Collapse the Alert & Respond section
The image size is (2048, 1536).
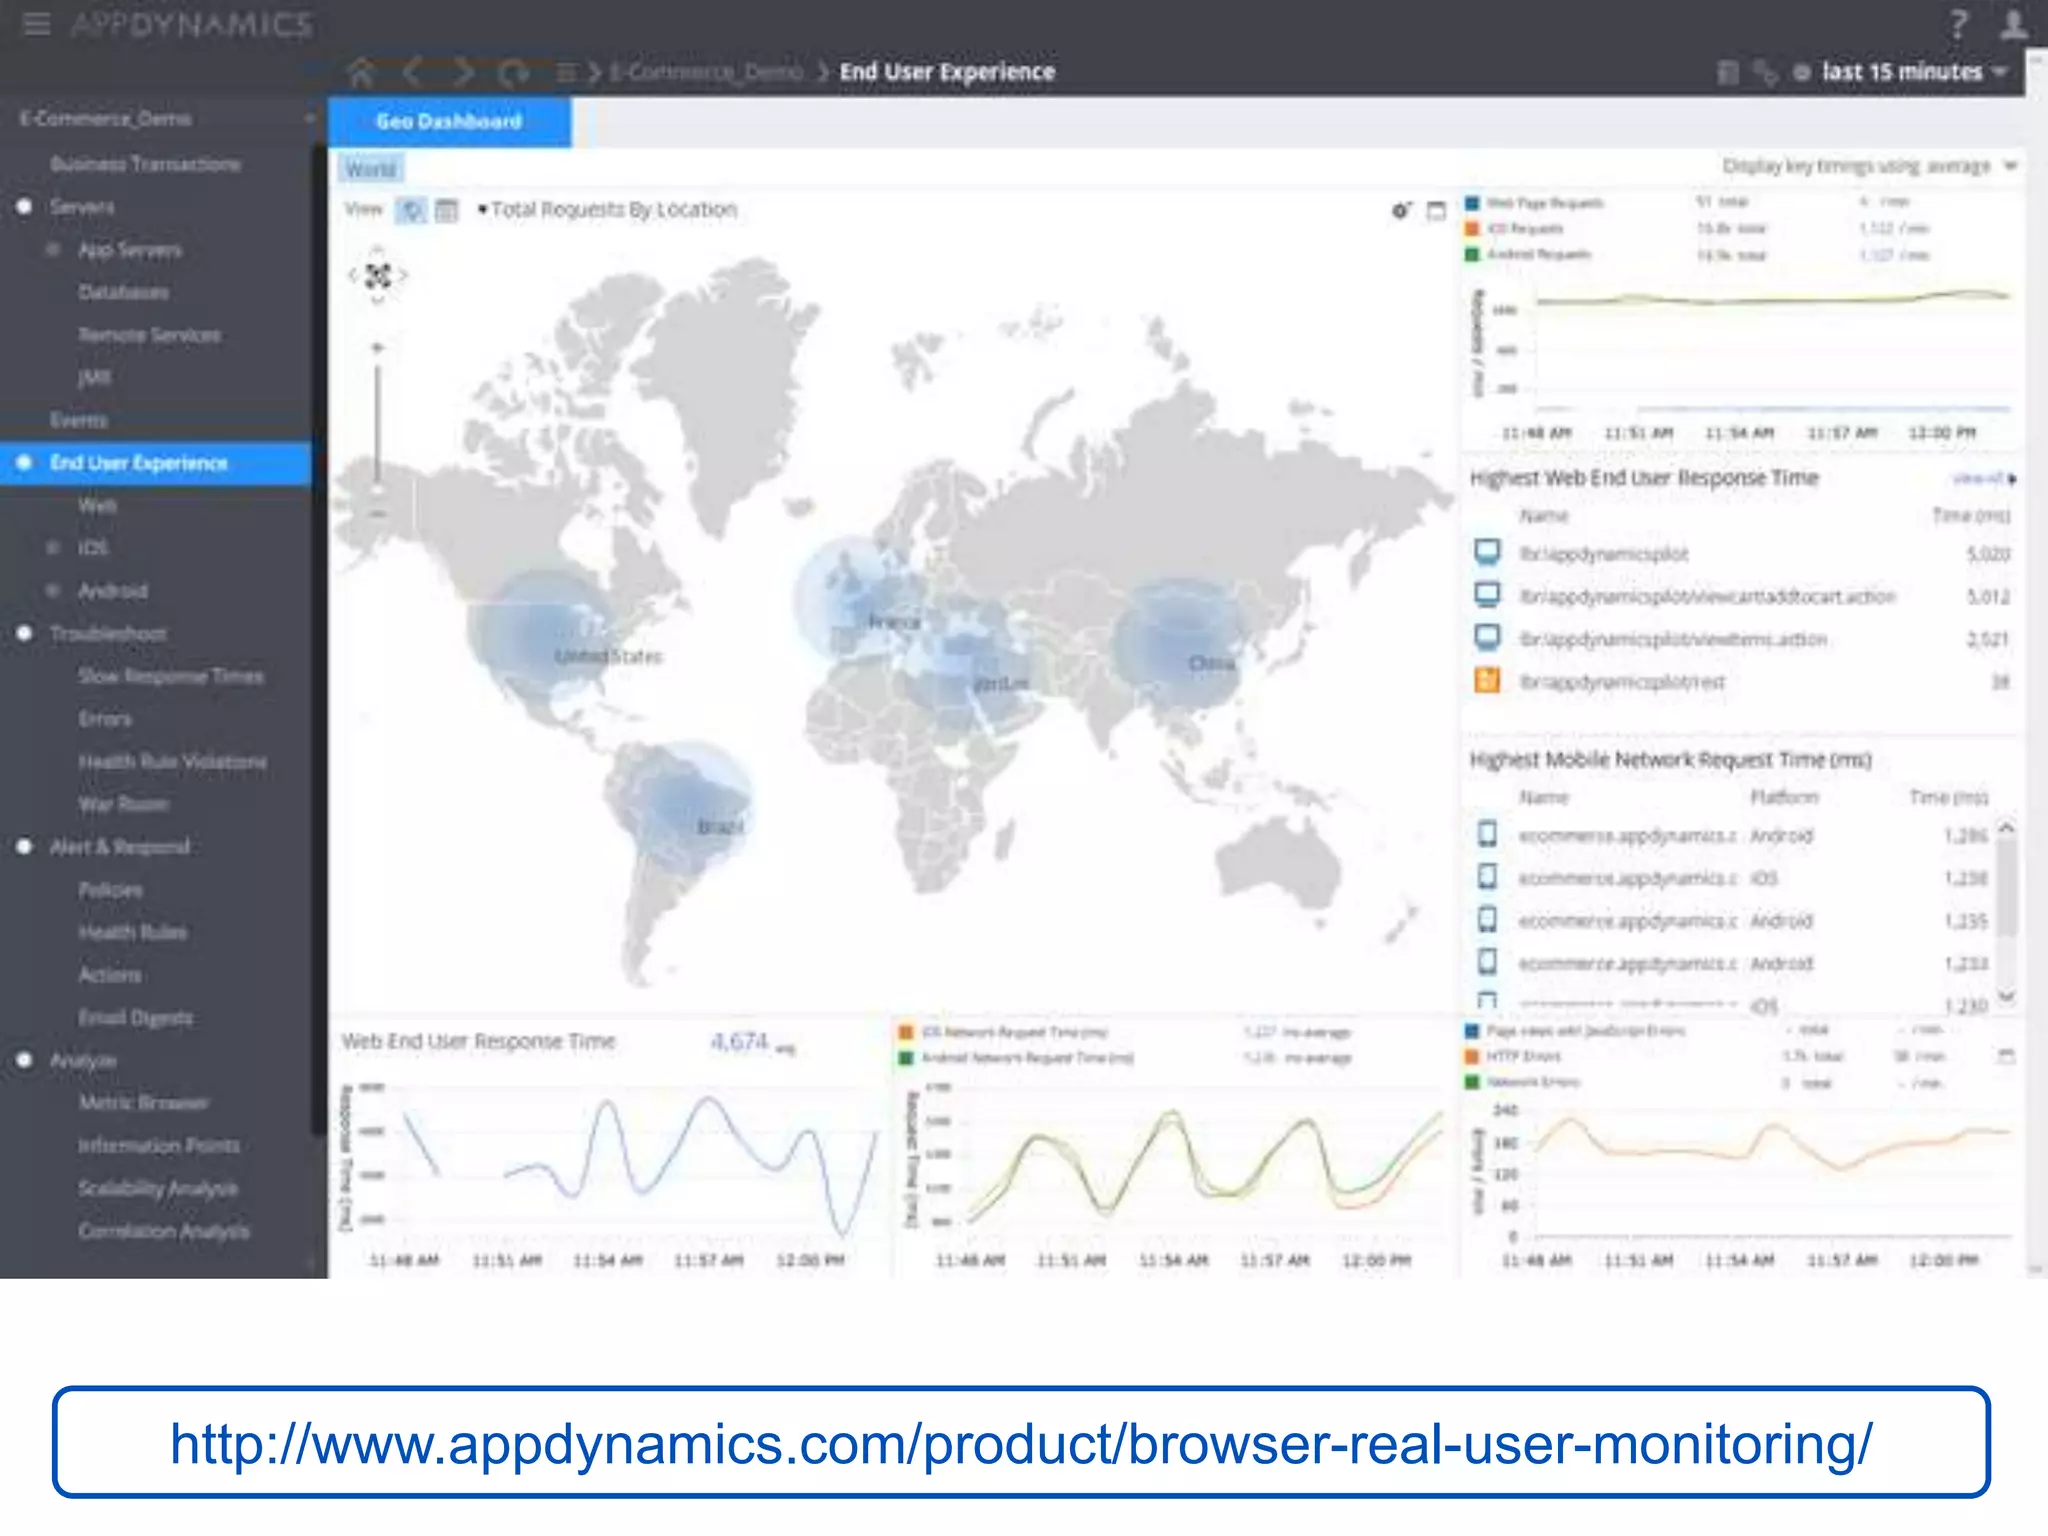(x=25, y=847)
